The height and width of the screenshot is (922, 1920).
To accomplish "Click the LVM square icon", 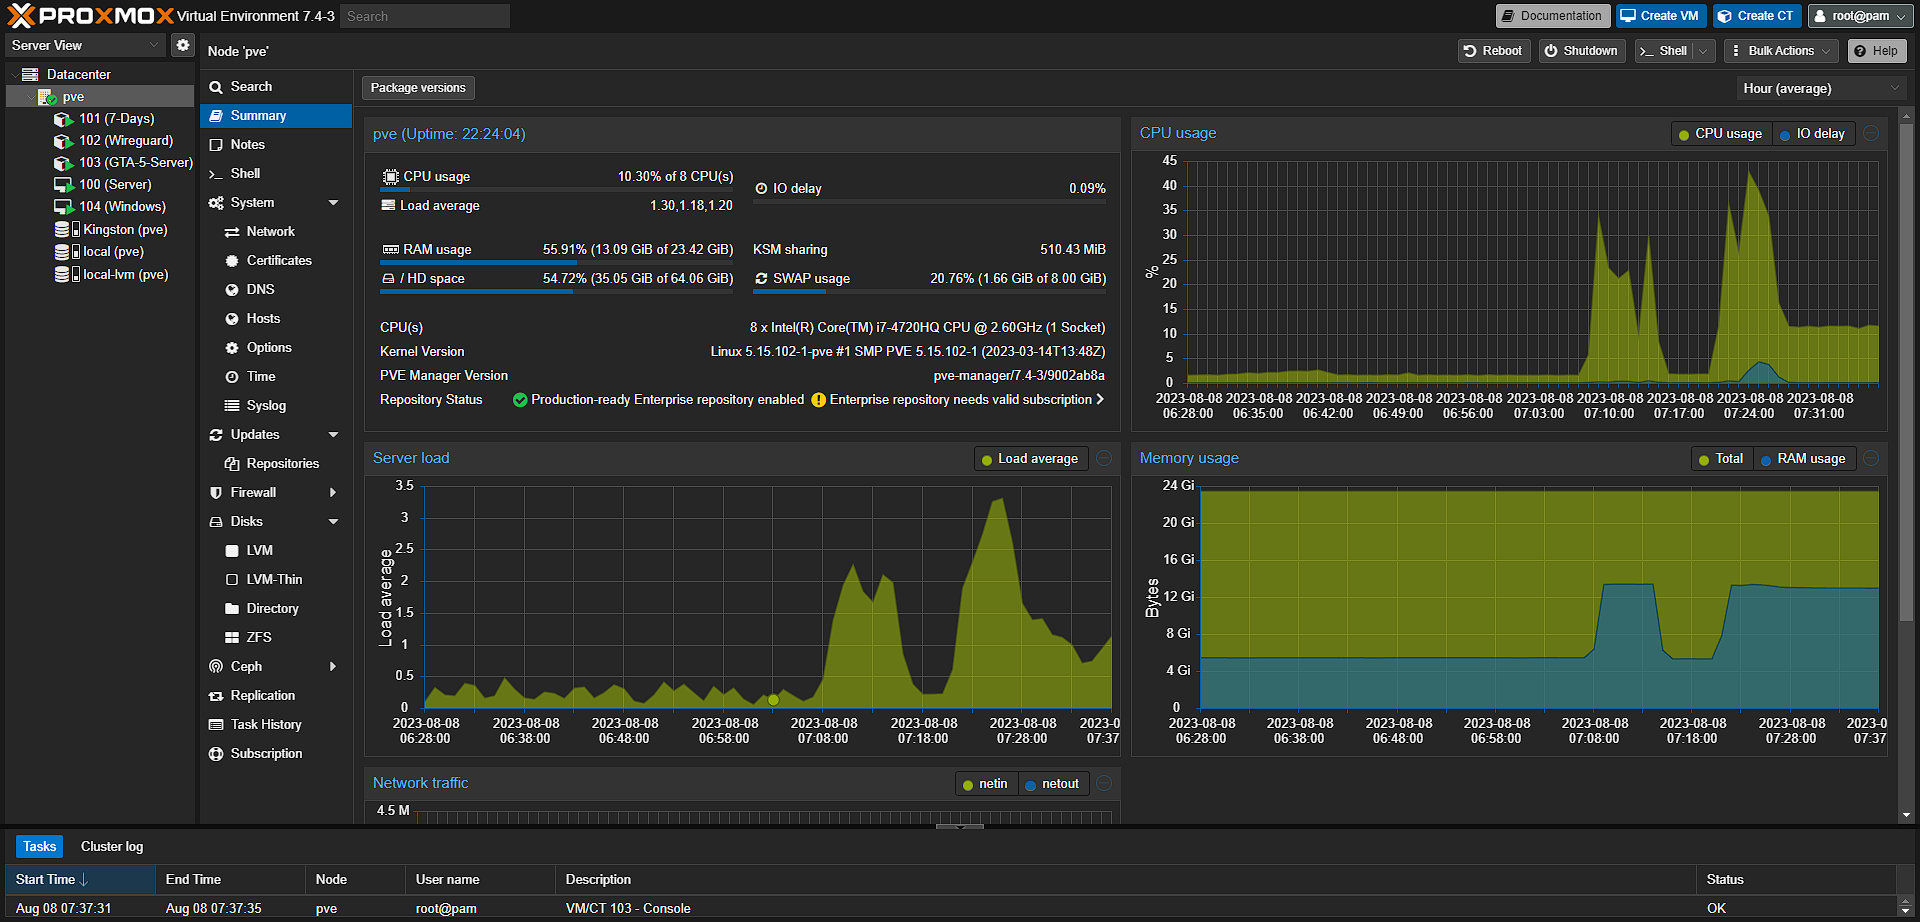I will coord(231,551).
